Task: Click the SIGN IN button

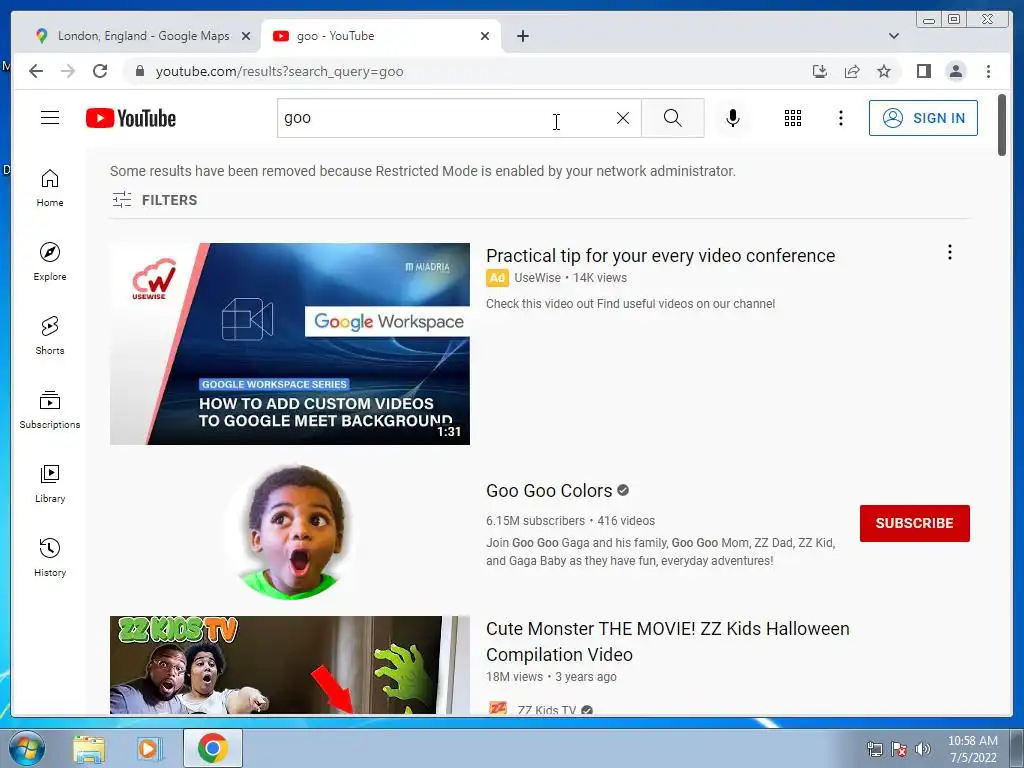Action: [x=923, y=118]
